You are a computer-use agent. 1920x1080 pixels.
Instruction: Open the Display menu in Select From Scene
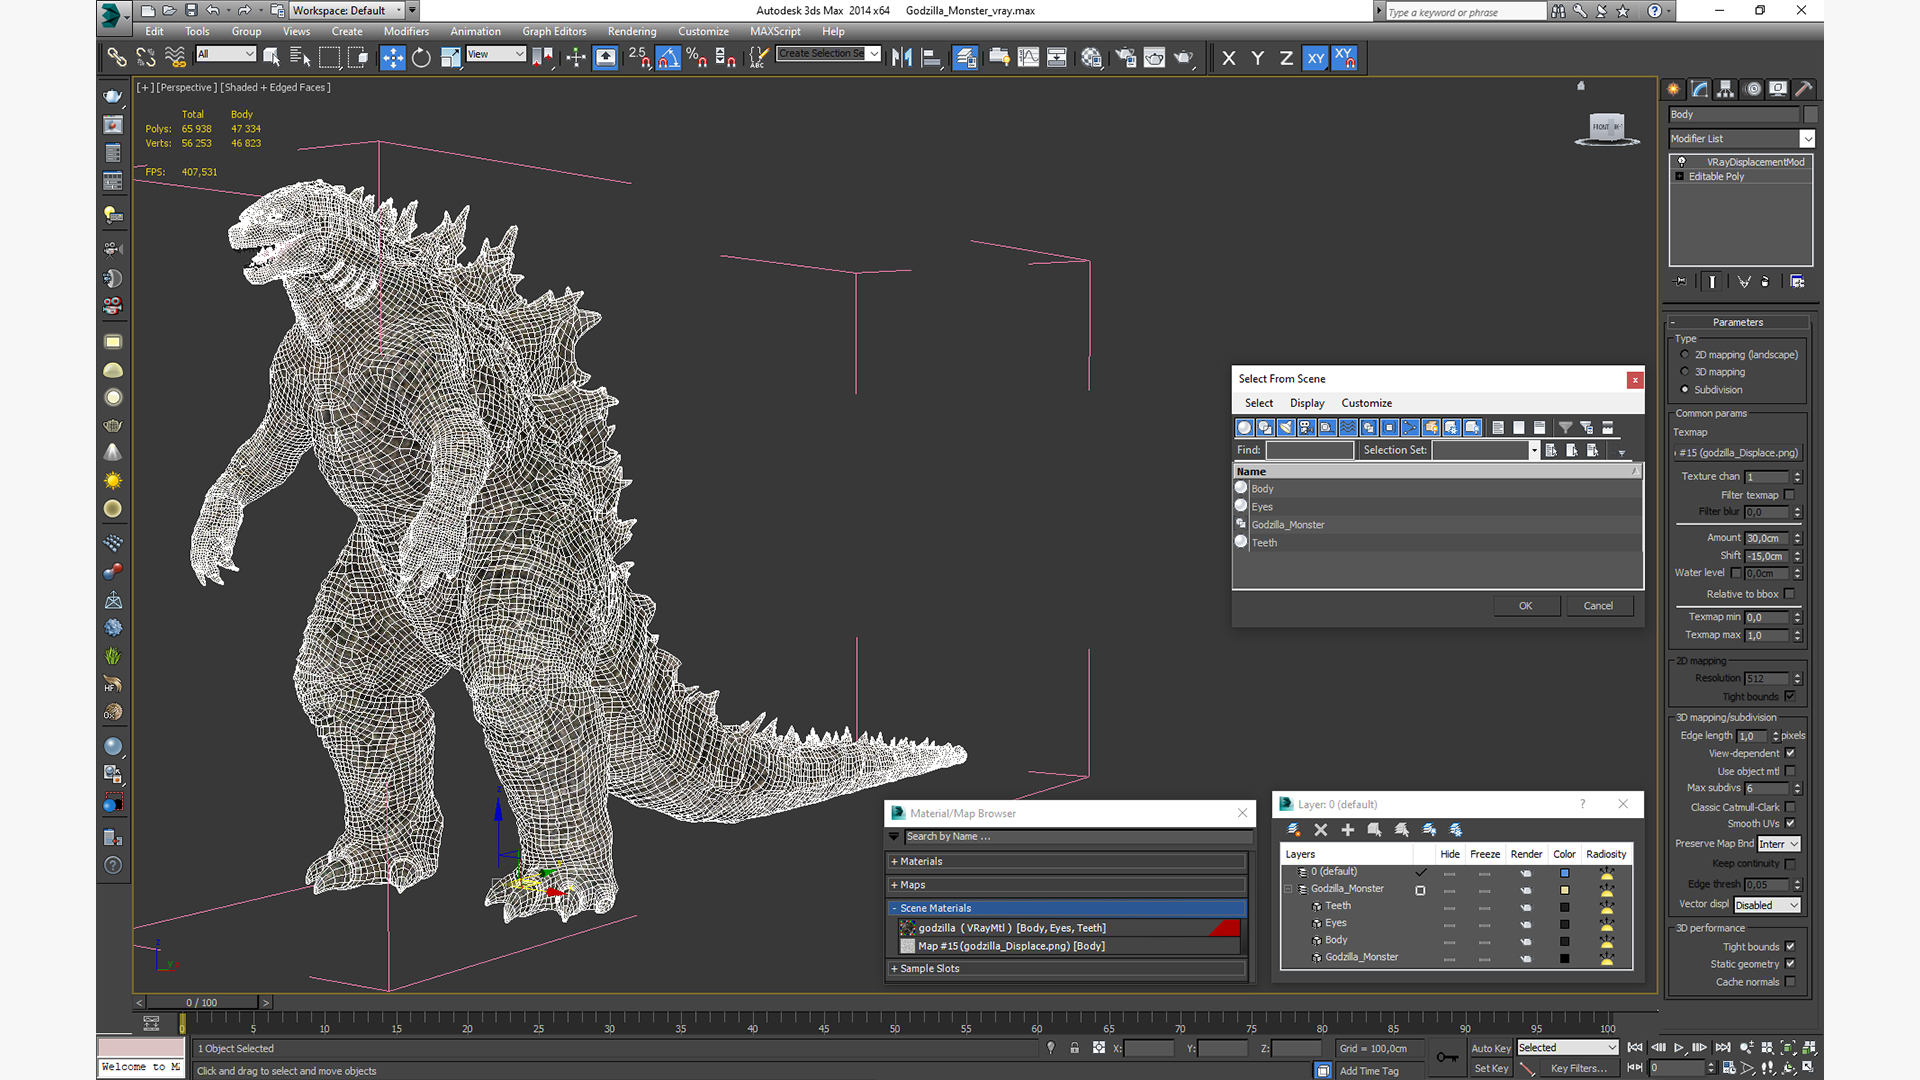[x=1307, y=404]
